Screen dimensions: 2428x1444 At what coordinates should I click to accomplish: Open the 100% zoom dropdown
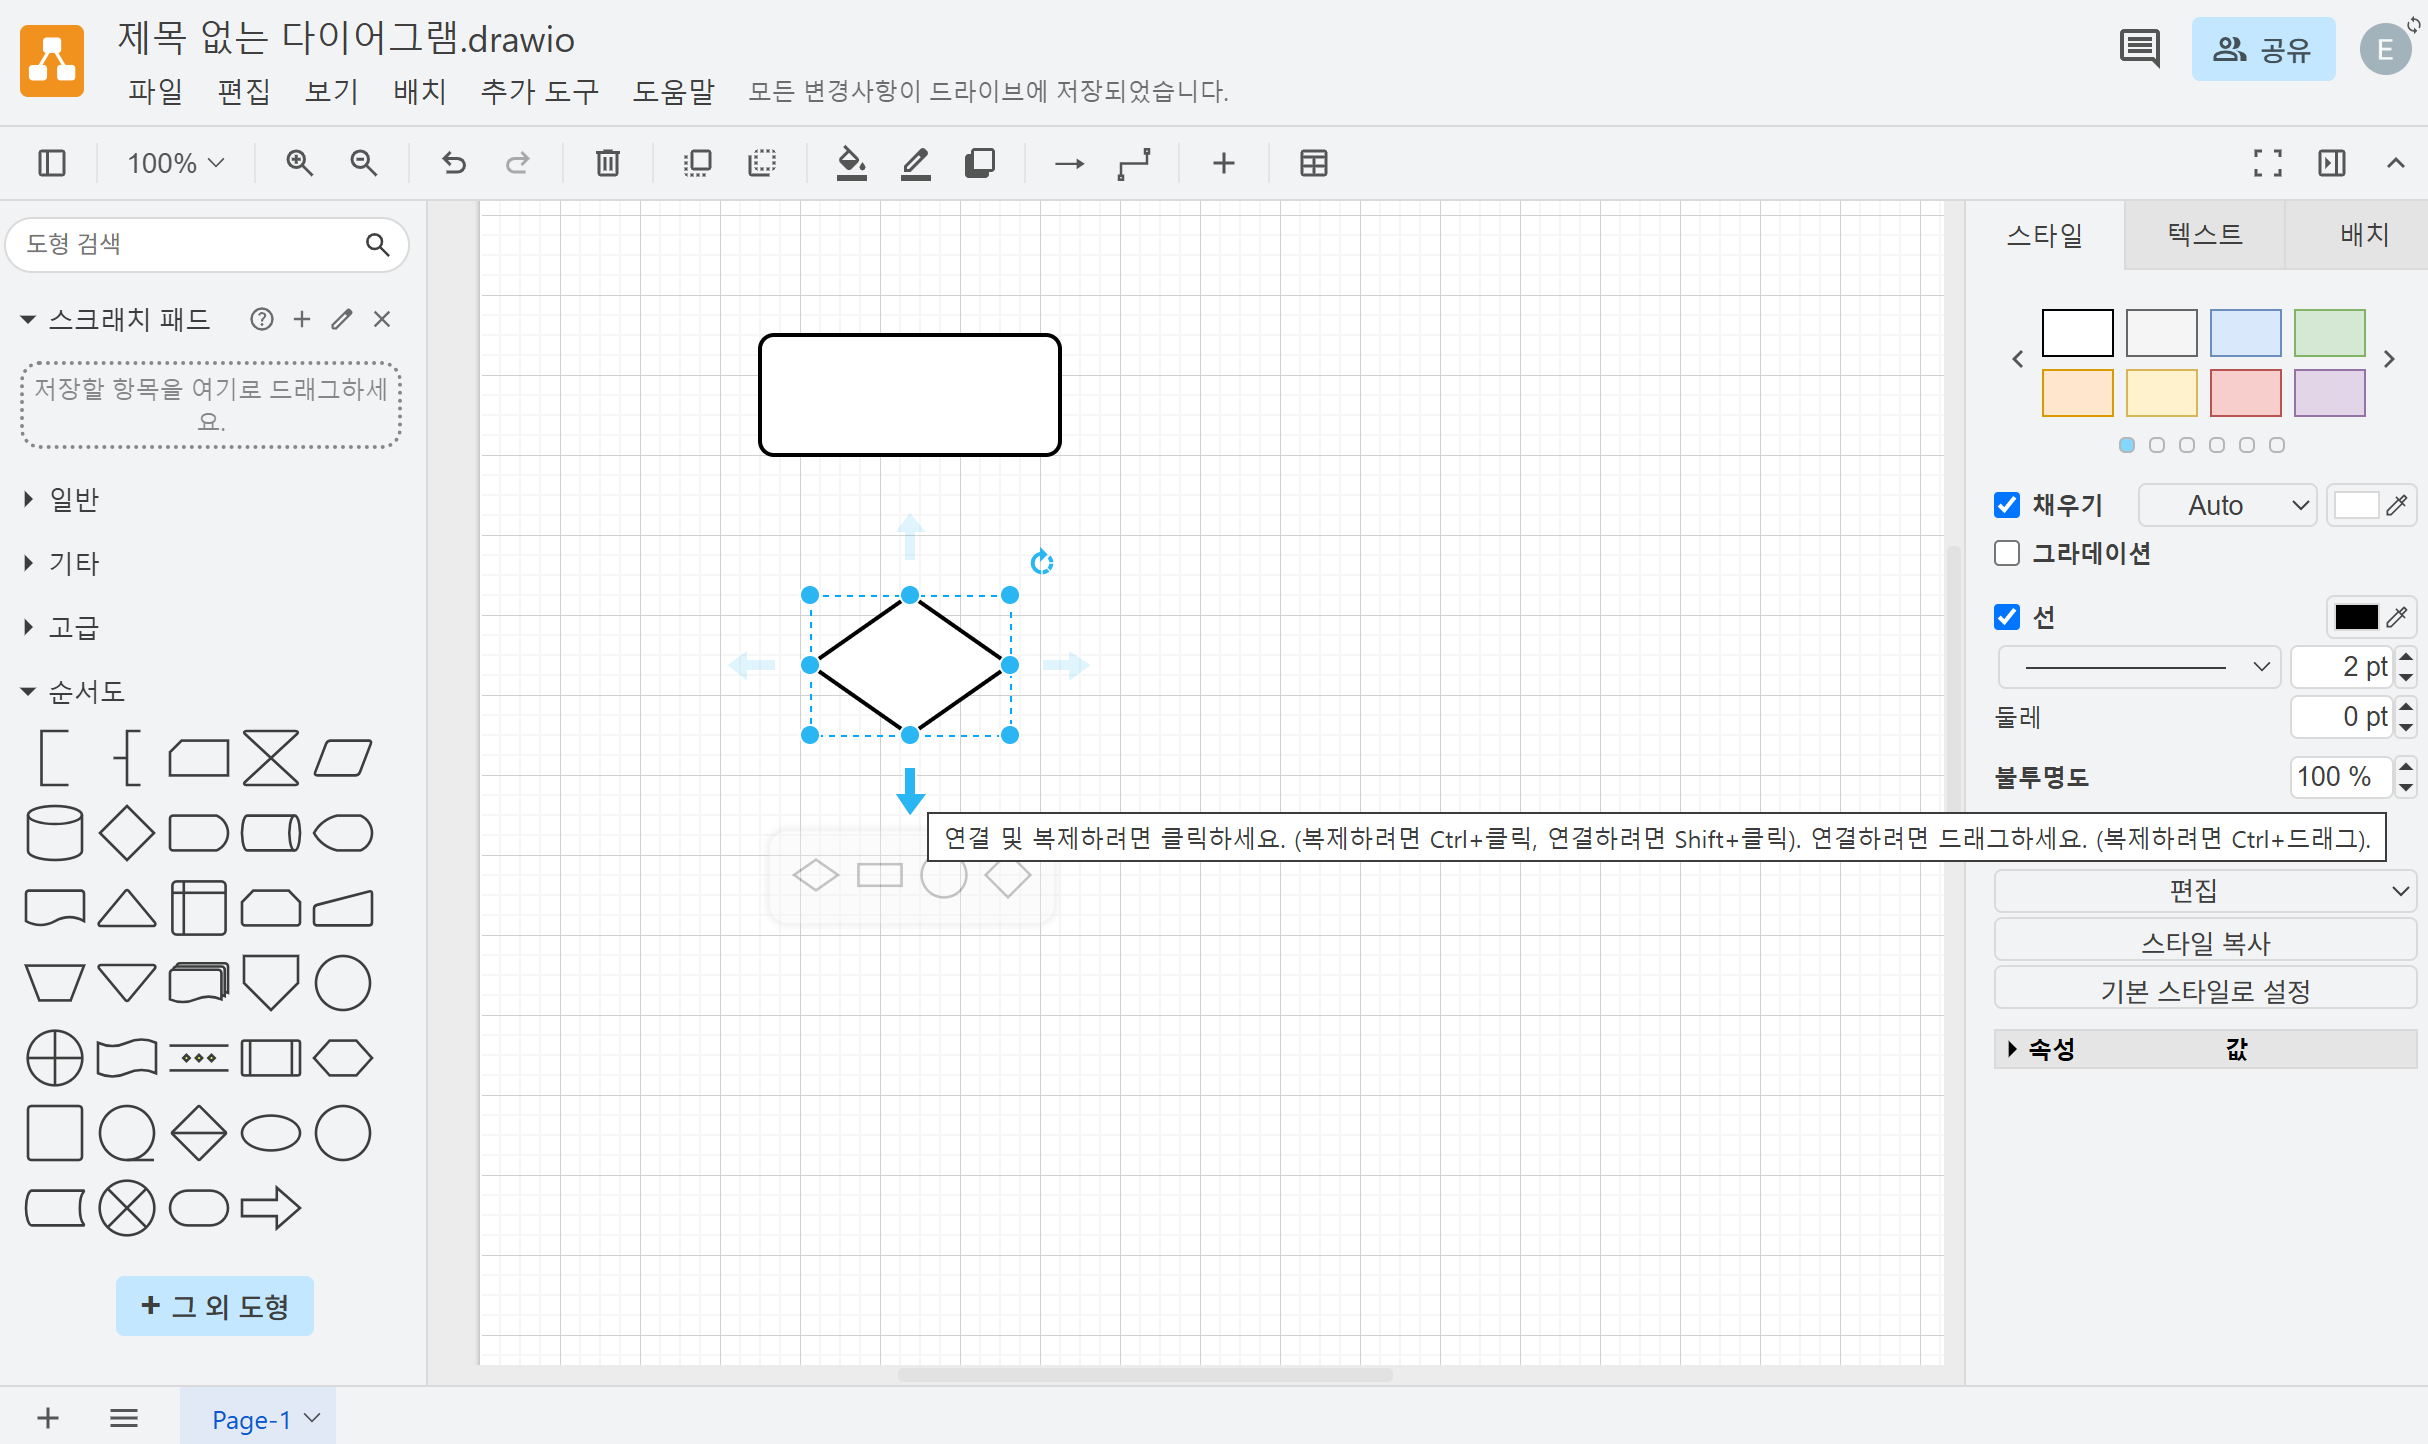click(175, 163)
